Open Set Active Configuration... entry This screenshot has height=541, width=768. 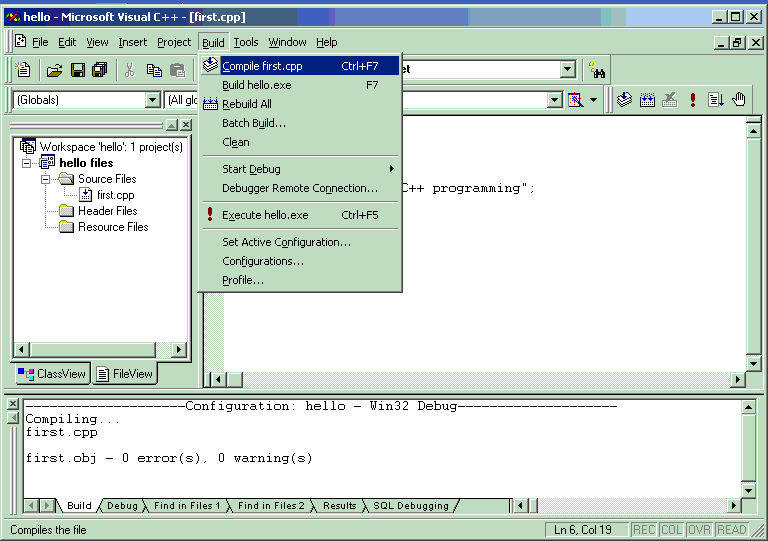(x=300, y=242)
